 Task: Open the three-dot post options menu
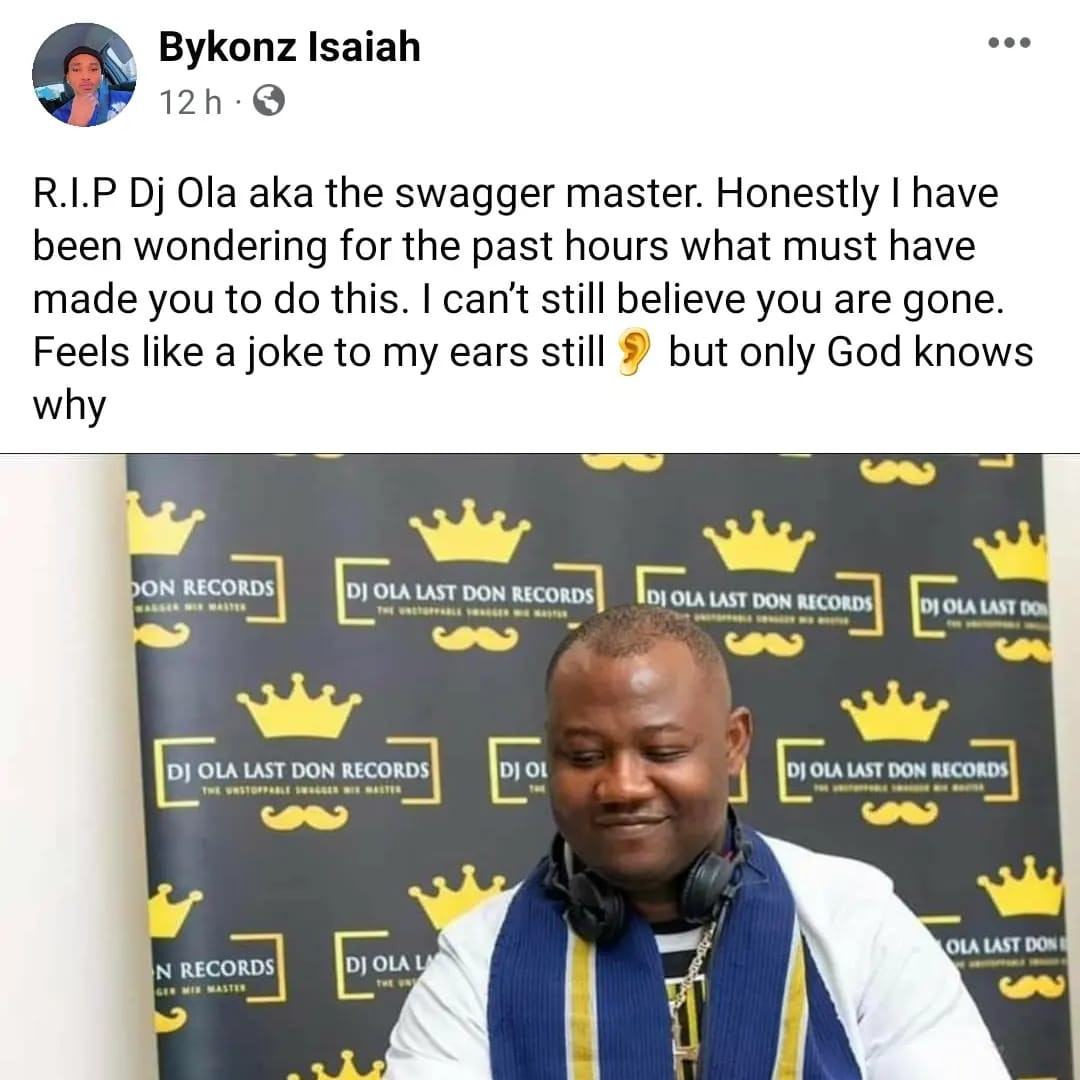[1009, 43]
